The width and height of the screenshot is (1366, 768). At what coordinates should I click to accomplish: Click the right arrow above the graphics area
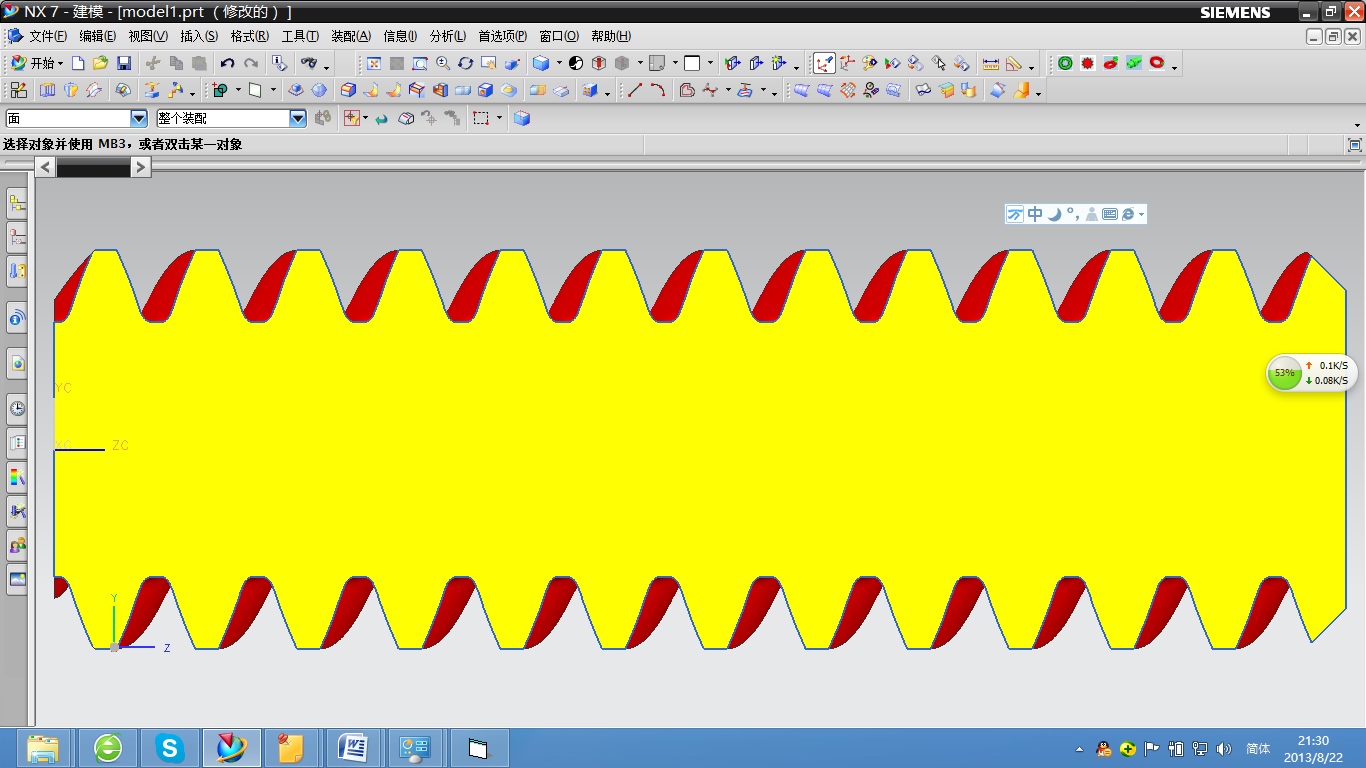tap(141, 167)
